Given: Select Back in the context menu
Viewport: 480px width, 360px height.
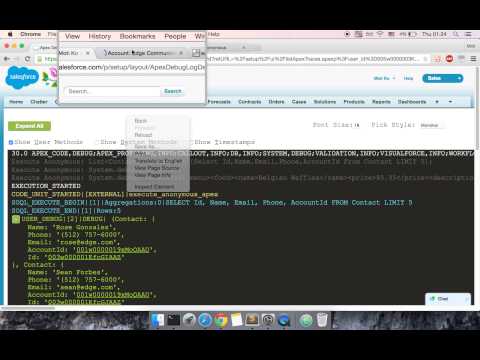Looking at the screenshot, I should point(141,121).
